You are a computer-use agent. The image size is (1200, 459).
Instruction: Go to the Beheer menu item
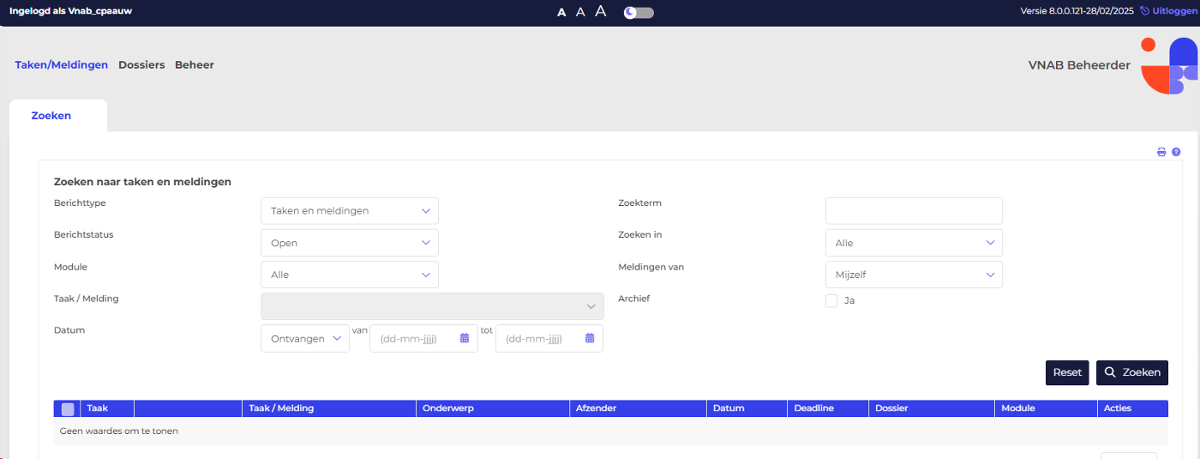[194, 65]
